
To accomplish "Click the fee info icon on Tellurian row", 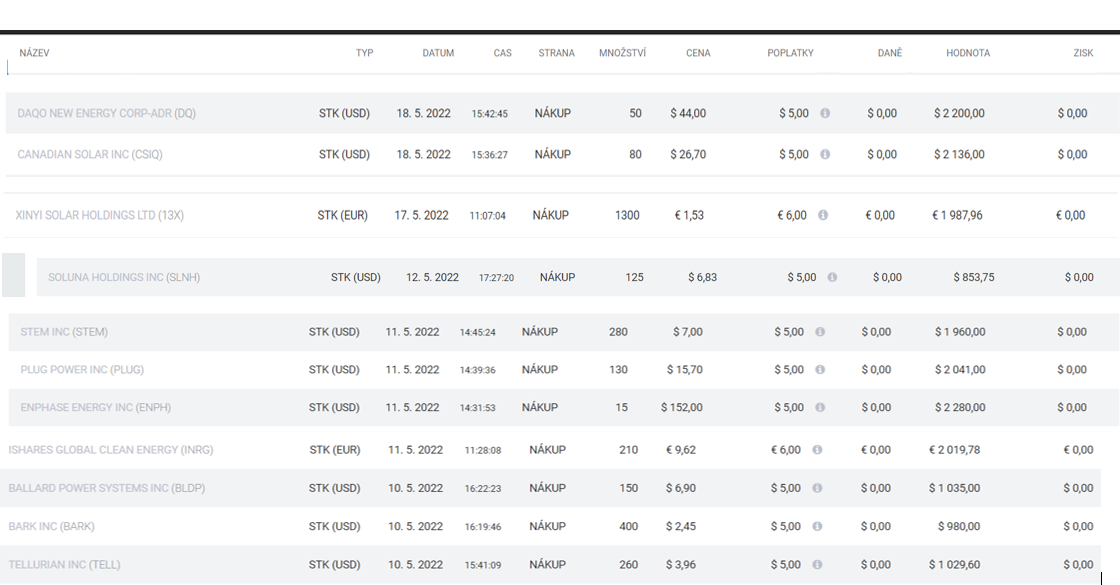I will pos(817,565).
